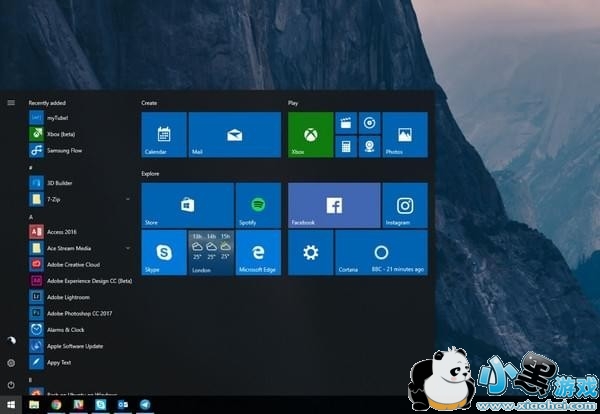
Task: Click the Settings gear tile
Action: point(310,252)
